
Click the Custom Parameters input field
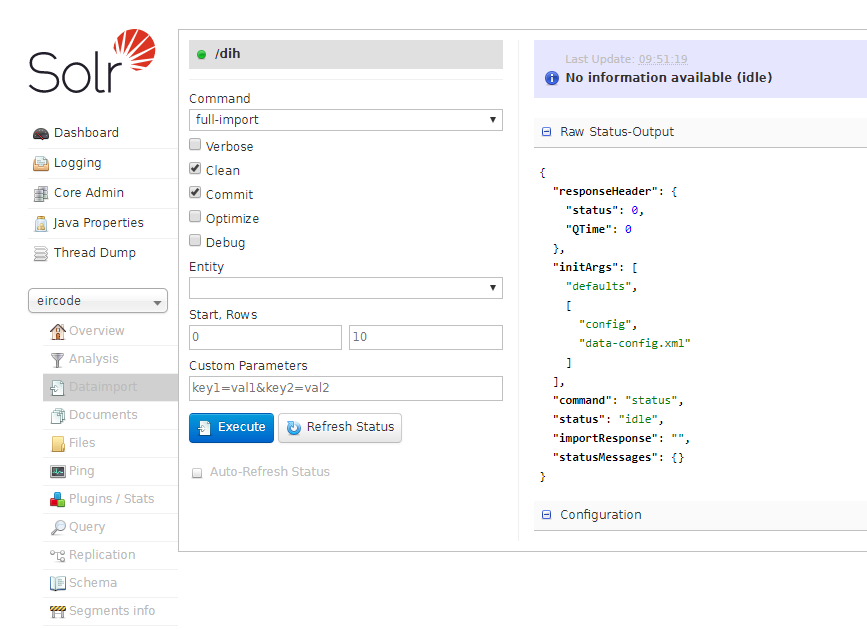(346, 389)
